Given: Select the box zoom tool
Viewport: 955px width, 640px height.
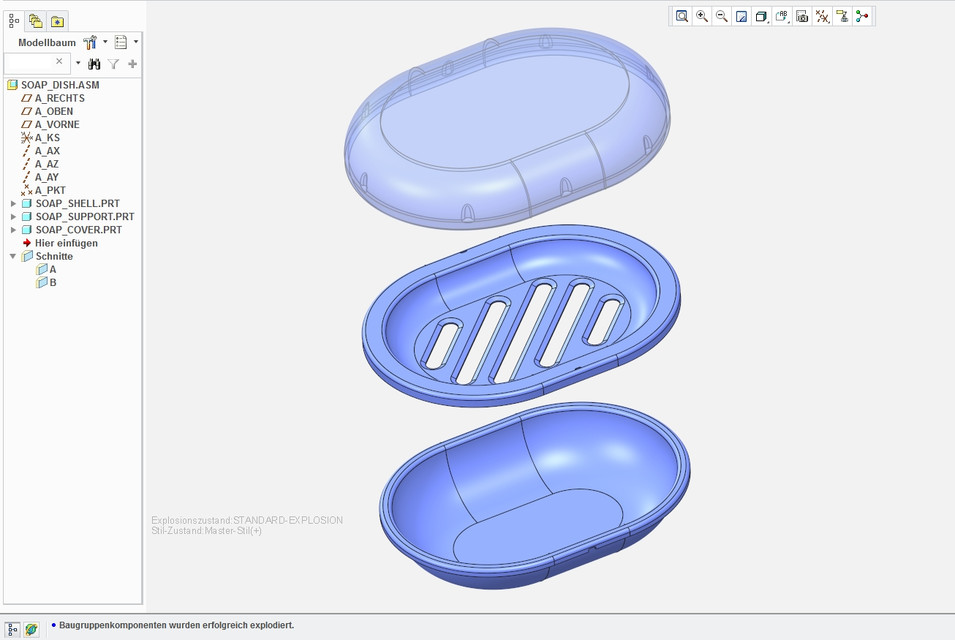Looking at the screenshot, I should click(x=683, y=16).
